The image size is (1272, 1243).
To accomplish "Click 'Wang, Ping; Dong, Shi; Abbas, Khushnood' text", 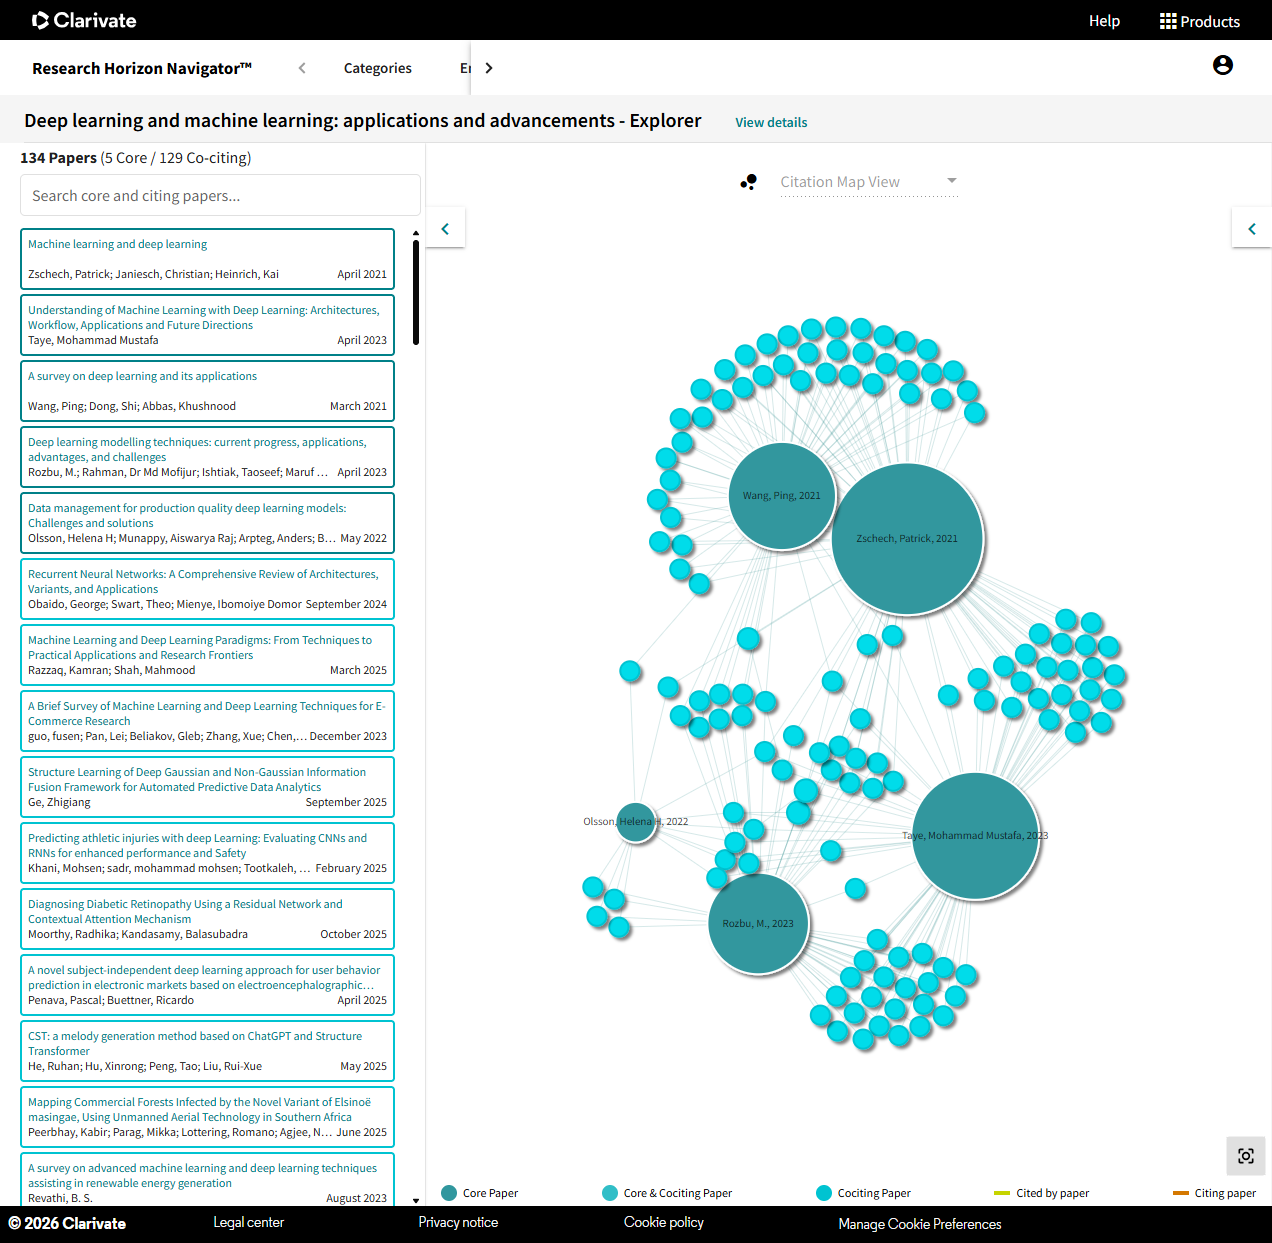I will pos(132,406).
